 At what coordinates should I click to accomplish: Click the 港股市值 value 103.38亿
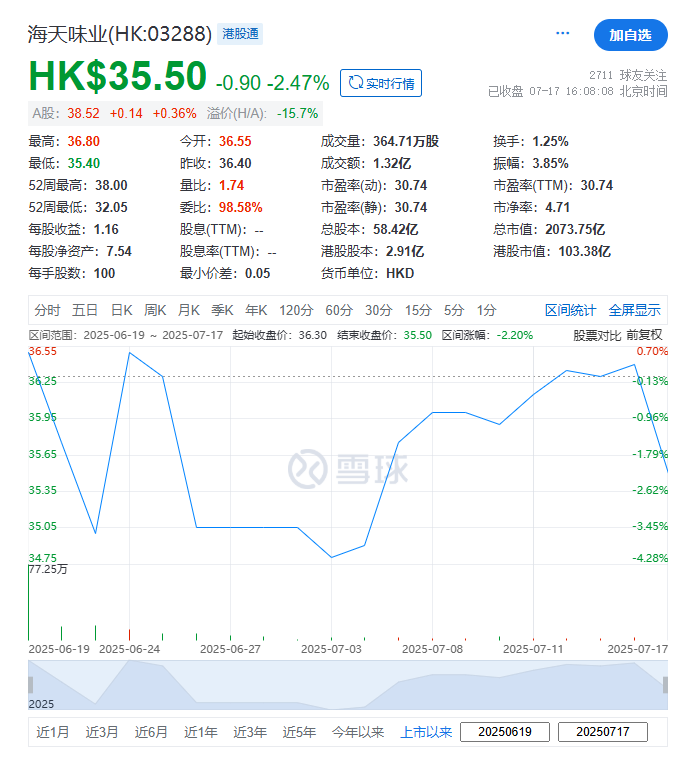coord(584,252)
